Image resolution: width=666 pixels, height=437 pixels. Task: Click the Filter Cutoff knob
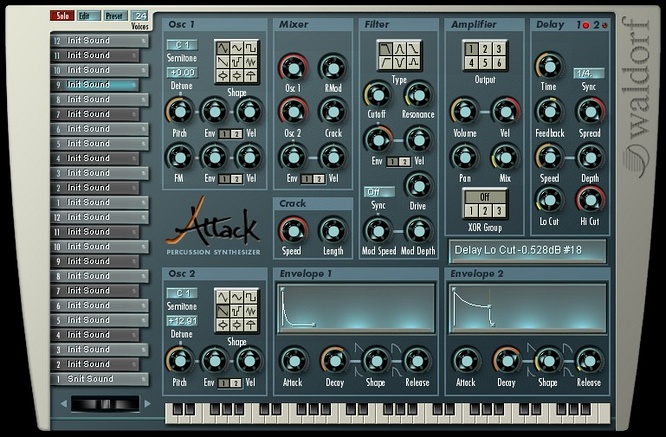[x=378, y=95]
